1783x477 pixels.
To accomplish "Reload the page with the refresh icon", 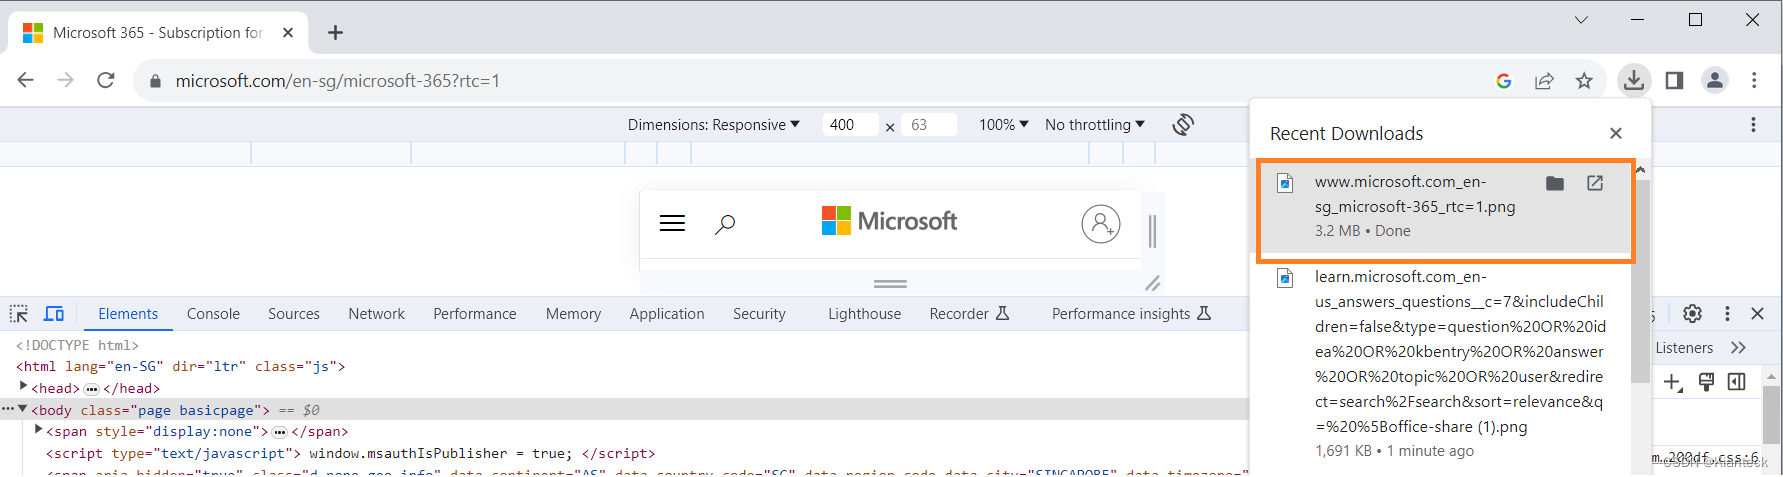I will (106, 80).
